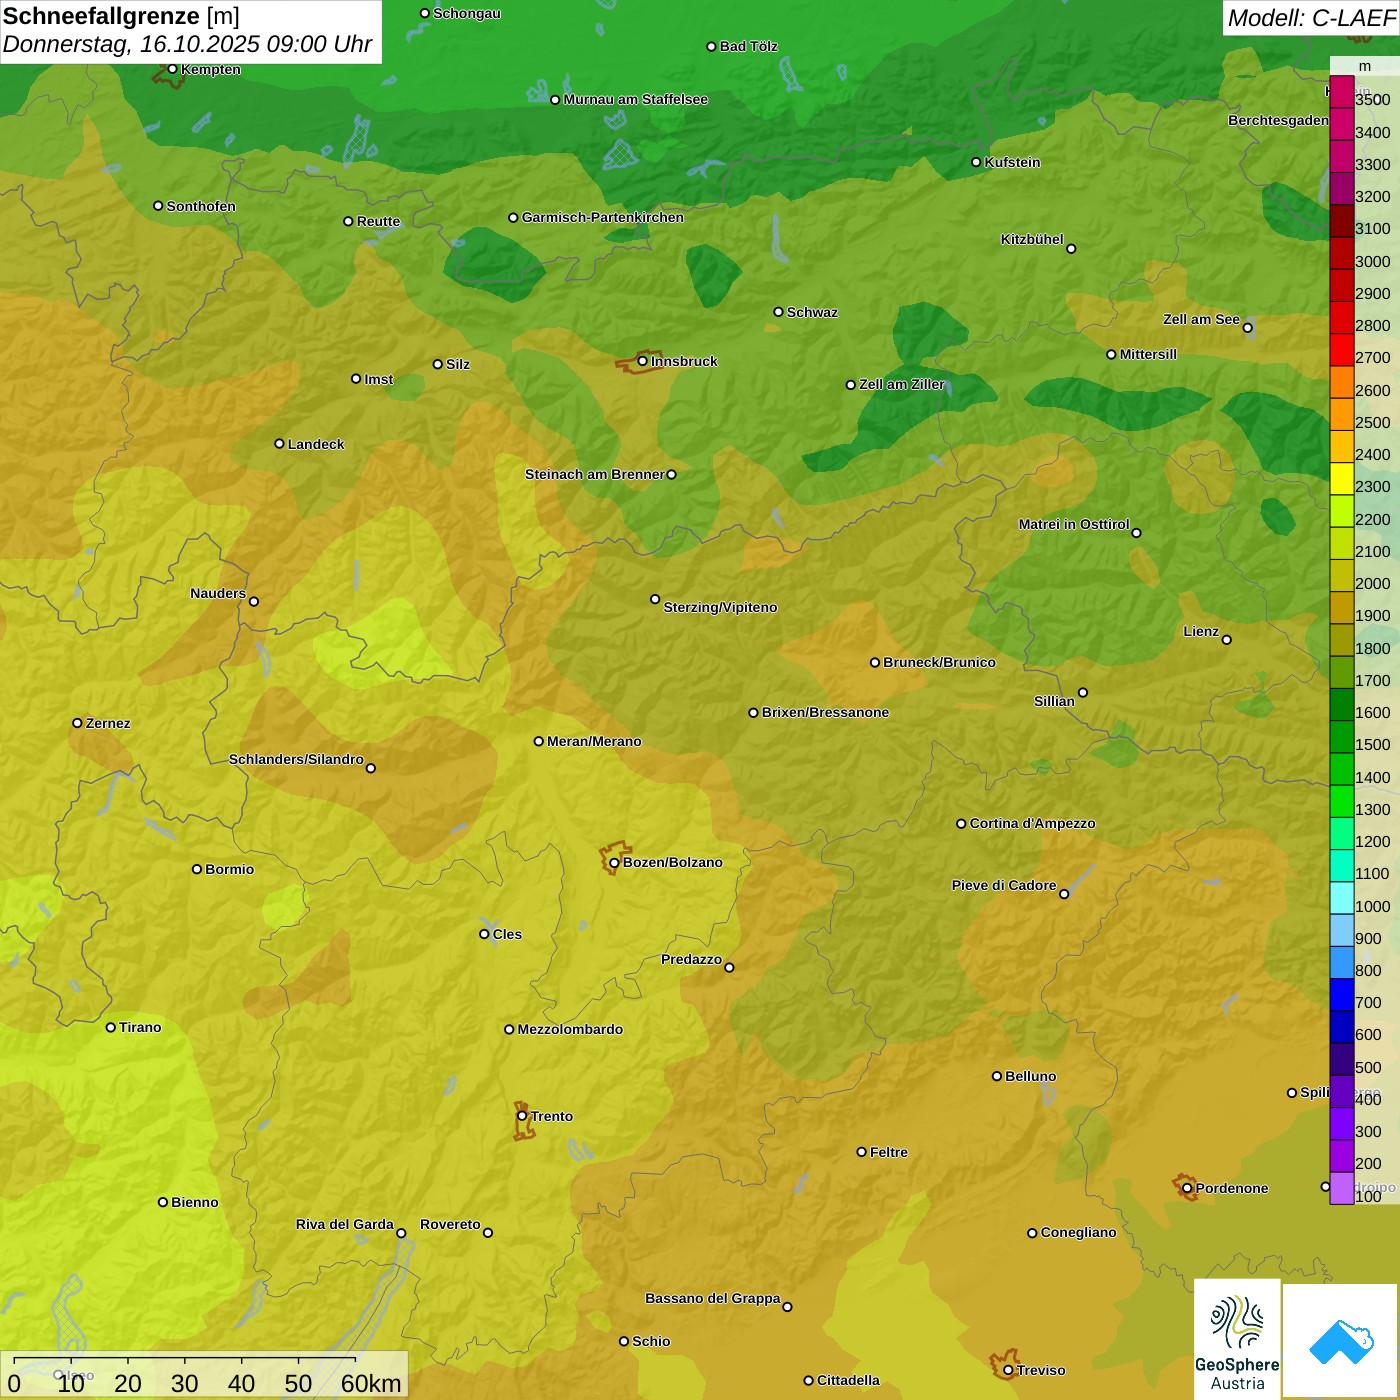This screenshot has height=1400, width=1400.
Task: Click the Meran/Merano location dot
Action: point(538,741)
